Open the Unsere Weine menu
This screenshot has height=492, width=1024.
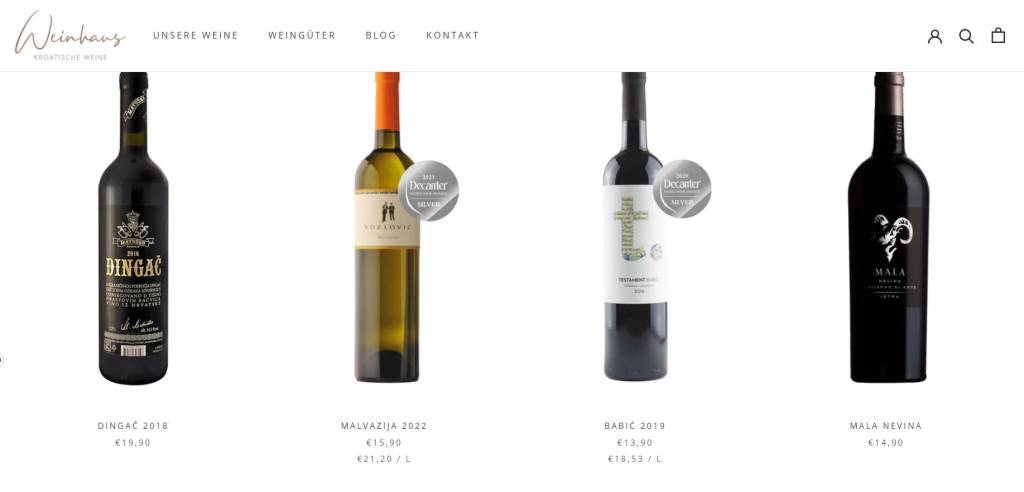point(196,35)
